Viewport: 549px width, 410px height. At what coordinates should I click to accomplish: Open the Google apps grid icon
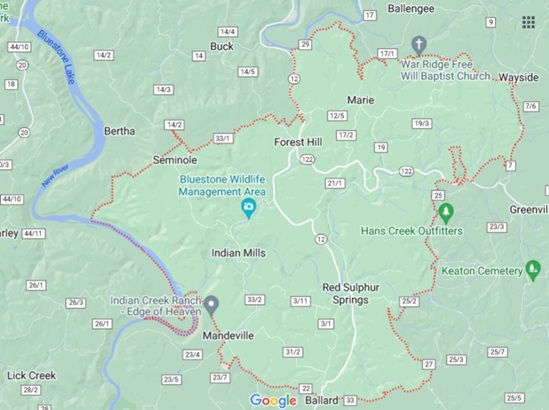pos(528,22)
